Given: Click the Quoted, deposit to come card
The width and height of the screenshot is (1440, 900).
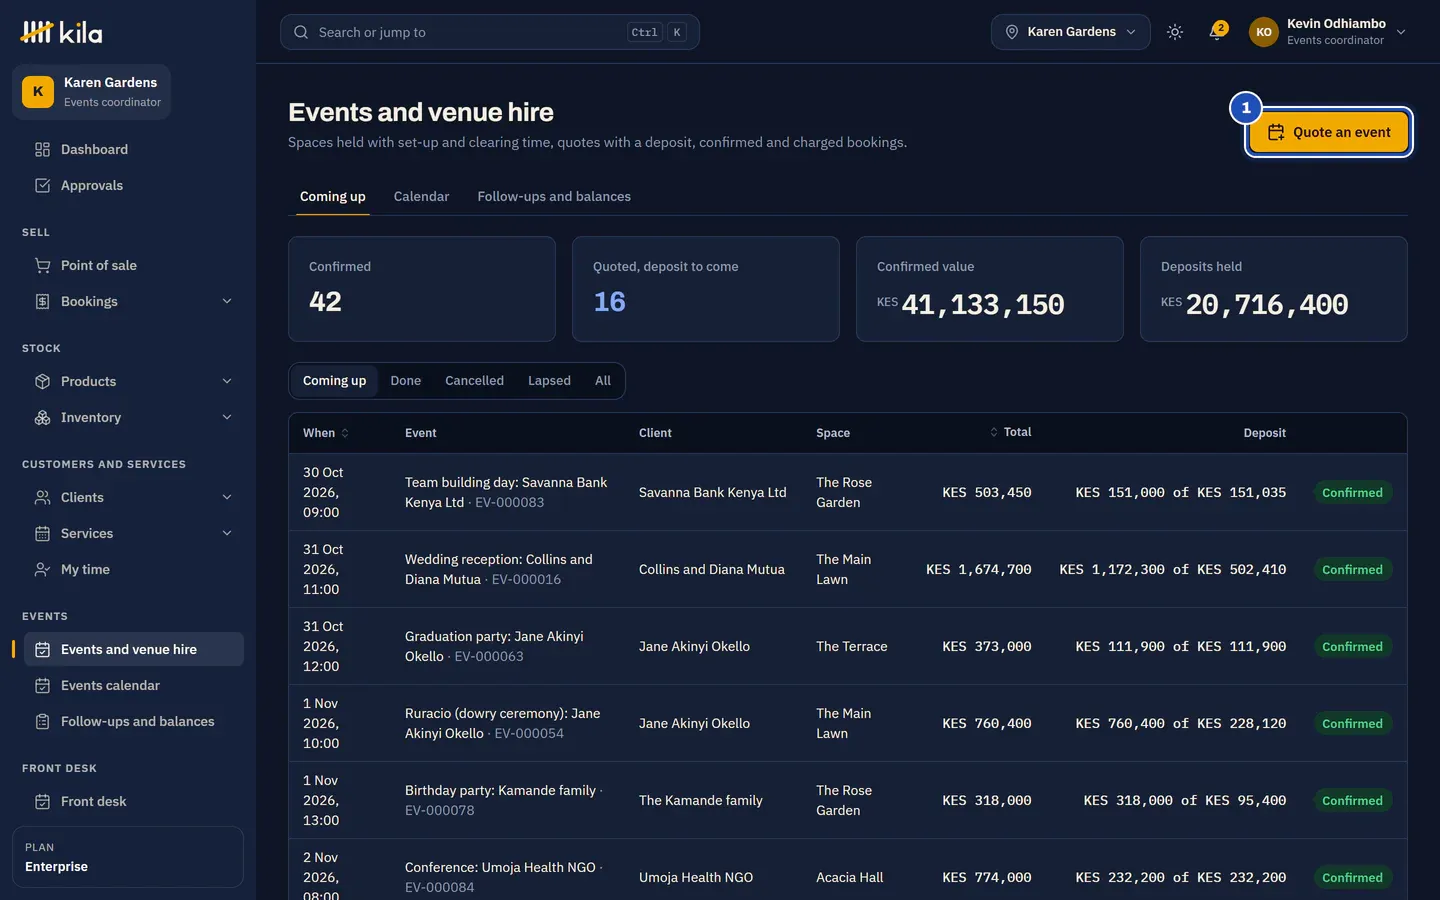Looking at the screenshot, I should (706, 289).
